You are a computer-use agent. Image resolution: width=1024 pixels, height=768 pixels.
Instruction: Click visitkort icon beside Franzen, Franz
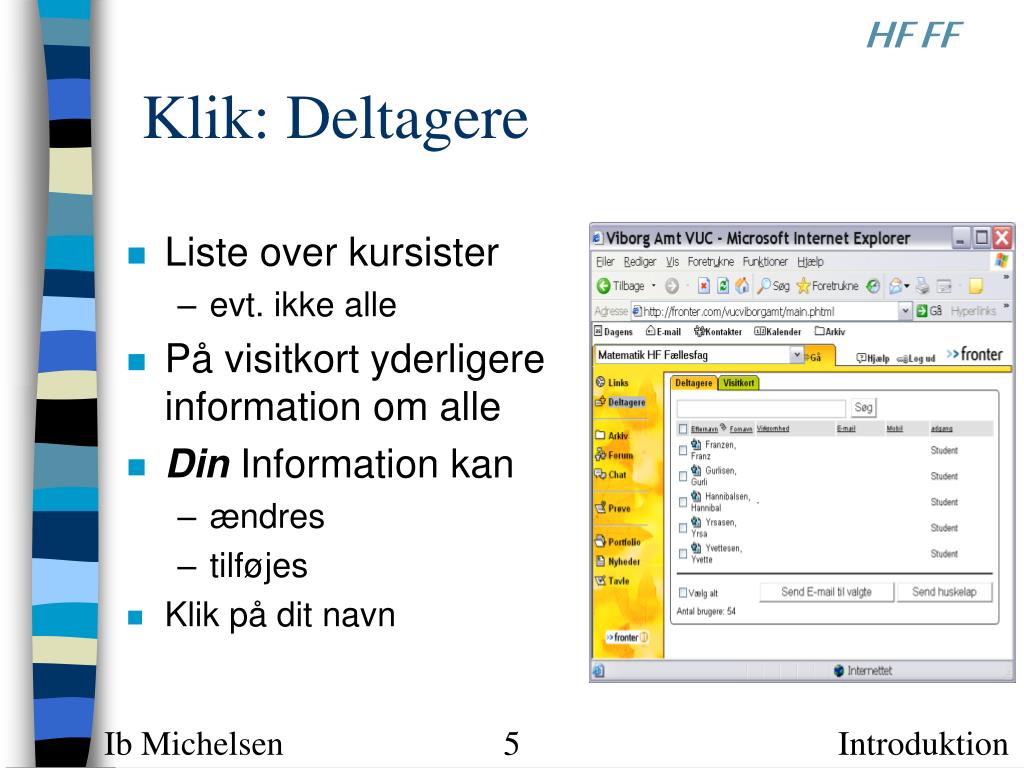tap(696, 444)
